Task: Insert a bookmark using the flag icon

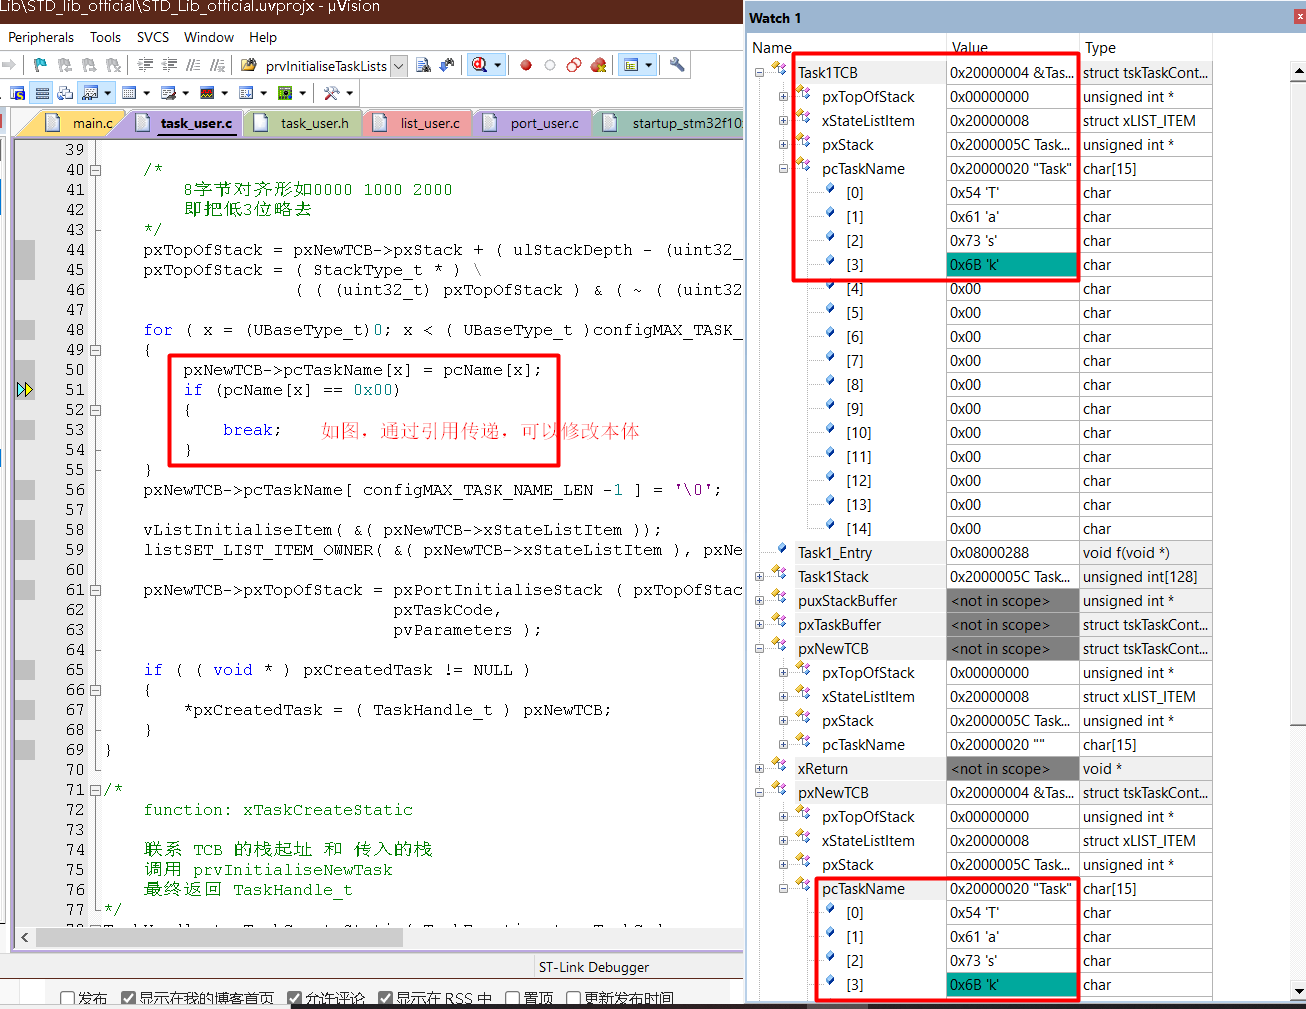Action: click(x=40, y=65)
